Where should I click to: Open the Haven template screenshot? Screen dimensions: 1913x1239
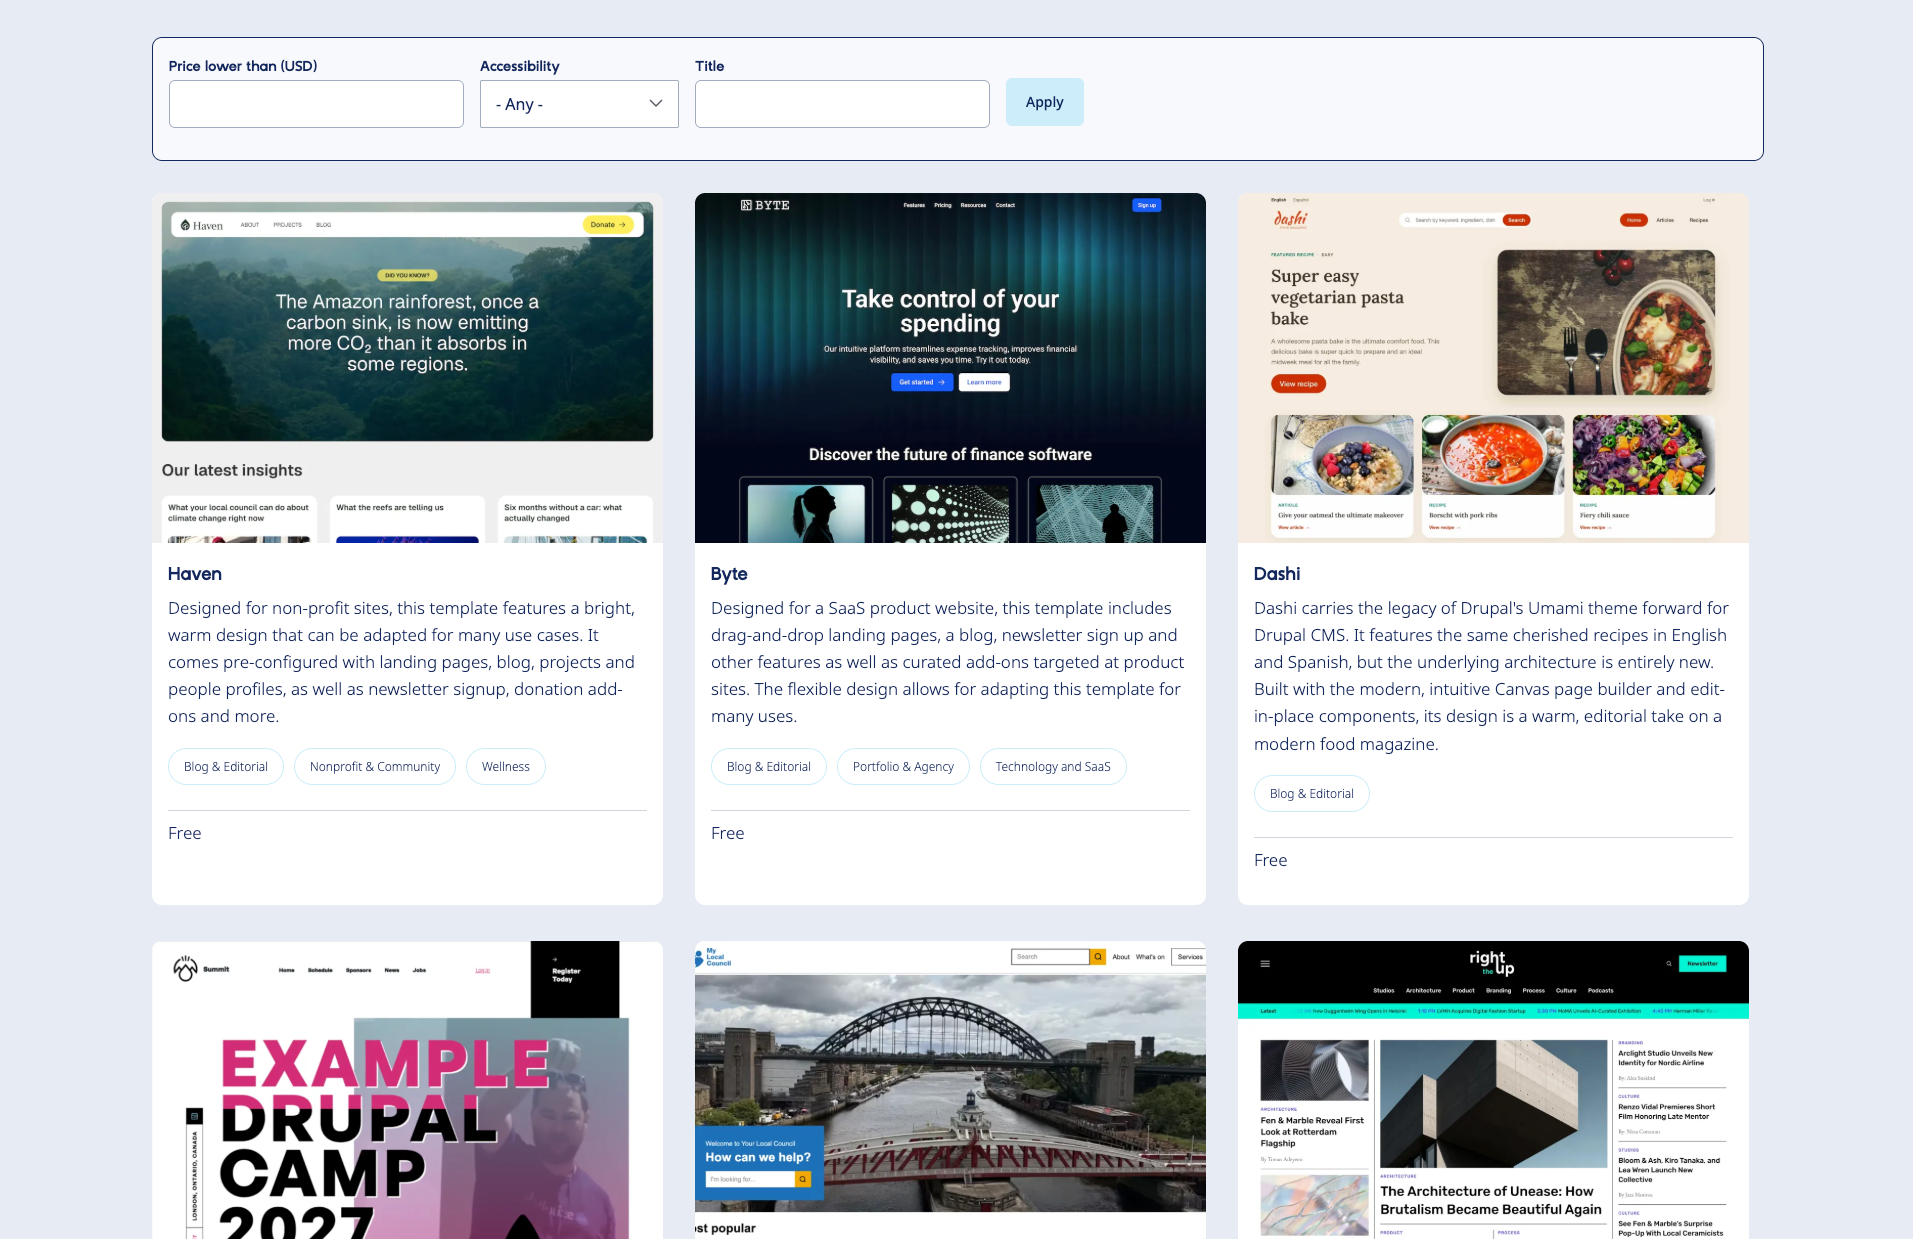point(407,368)
